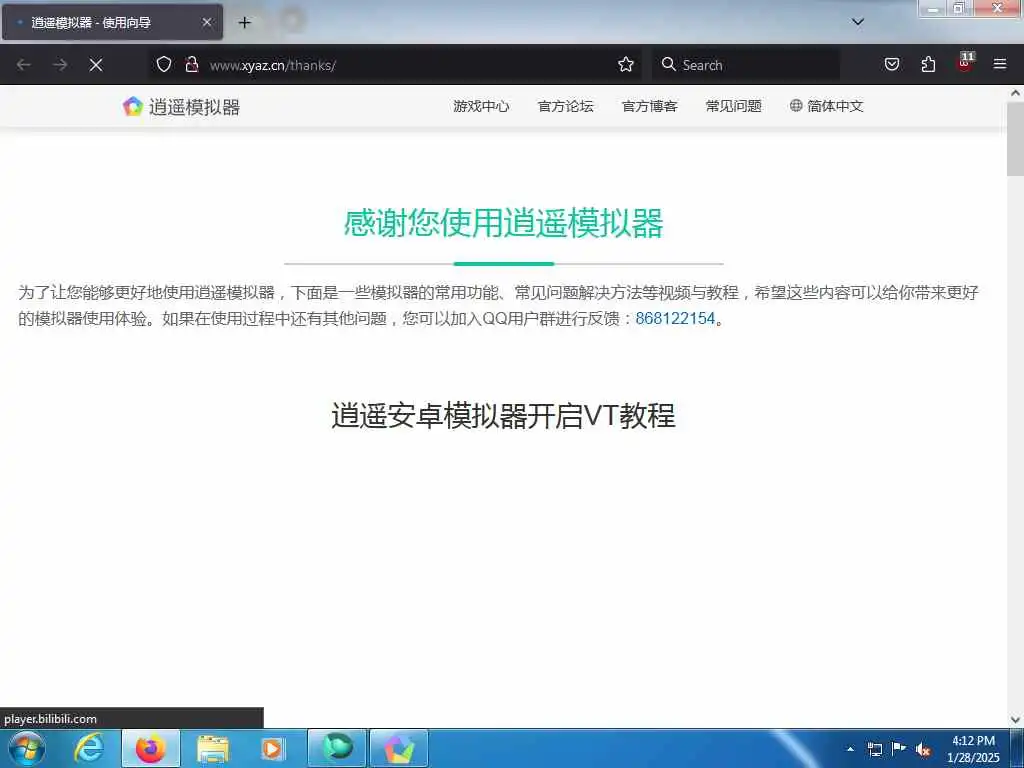Click the scrollbar down arrow
Screen dimensions: 1024x768
coord(1015,720)
